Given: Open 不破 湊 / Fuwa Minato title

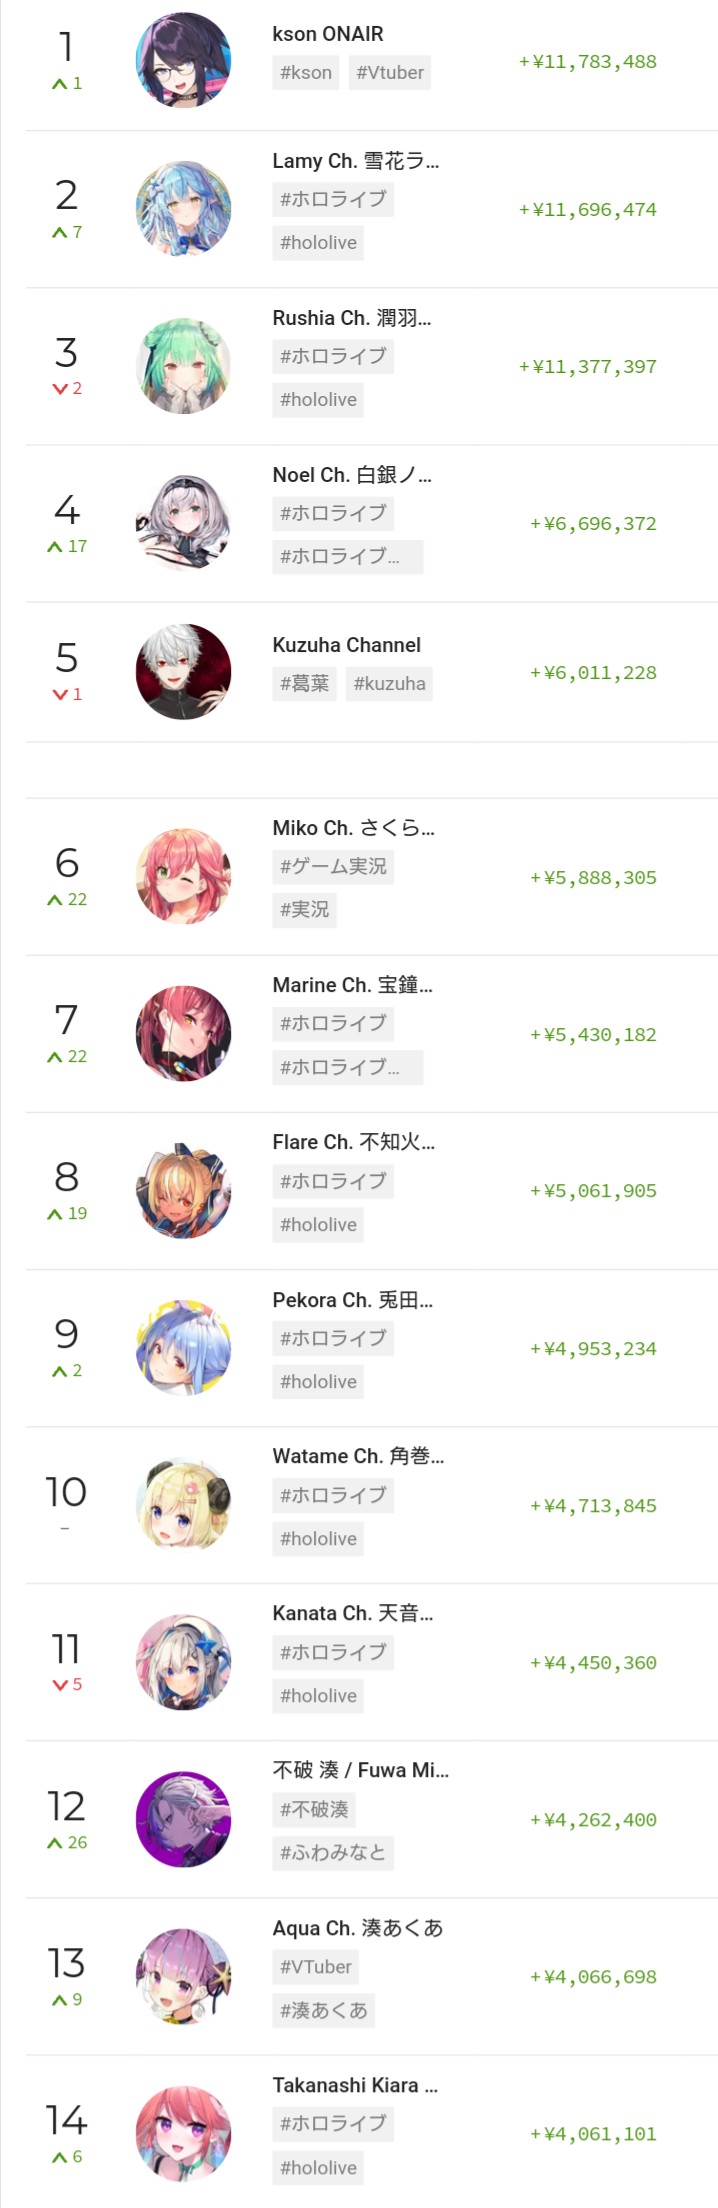Looking at the screenshot, I should (361, 1770).
